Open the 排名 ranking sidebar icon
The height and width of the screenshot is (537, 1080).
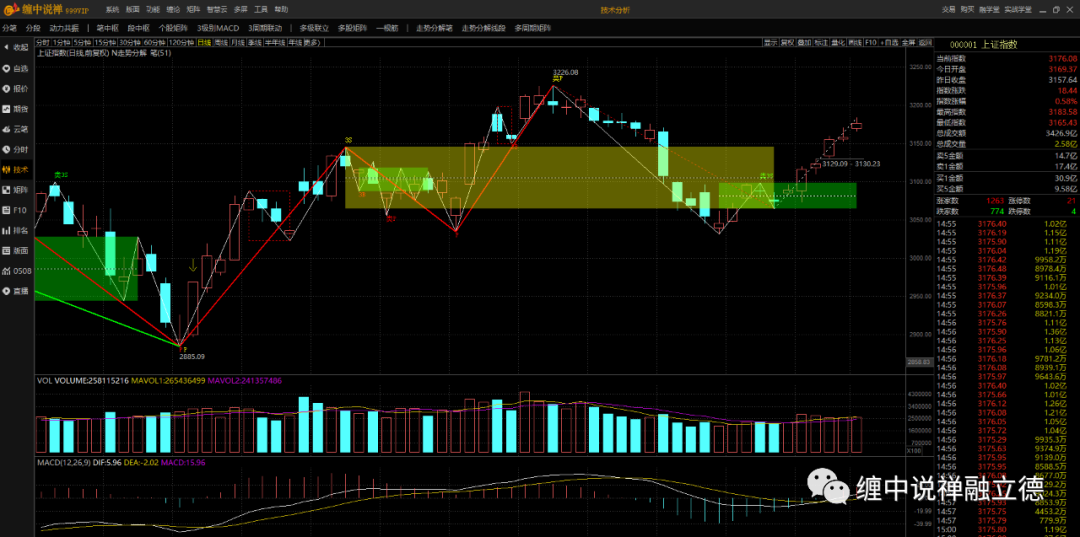17,231
